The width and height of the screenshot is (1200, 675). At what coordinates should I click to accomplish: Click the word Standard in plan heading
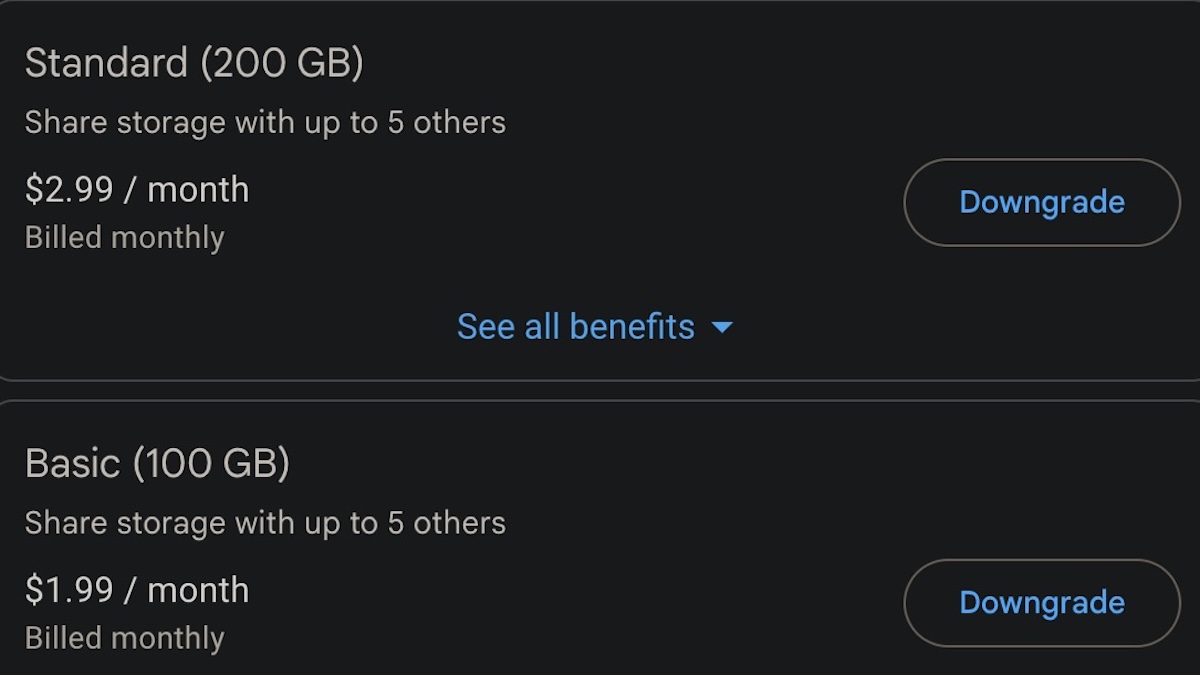click(106, 63)
